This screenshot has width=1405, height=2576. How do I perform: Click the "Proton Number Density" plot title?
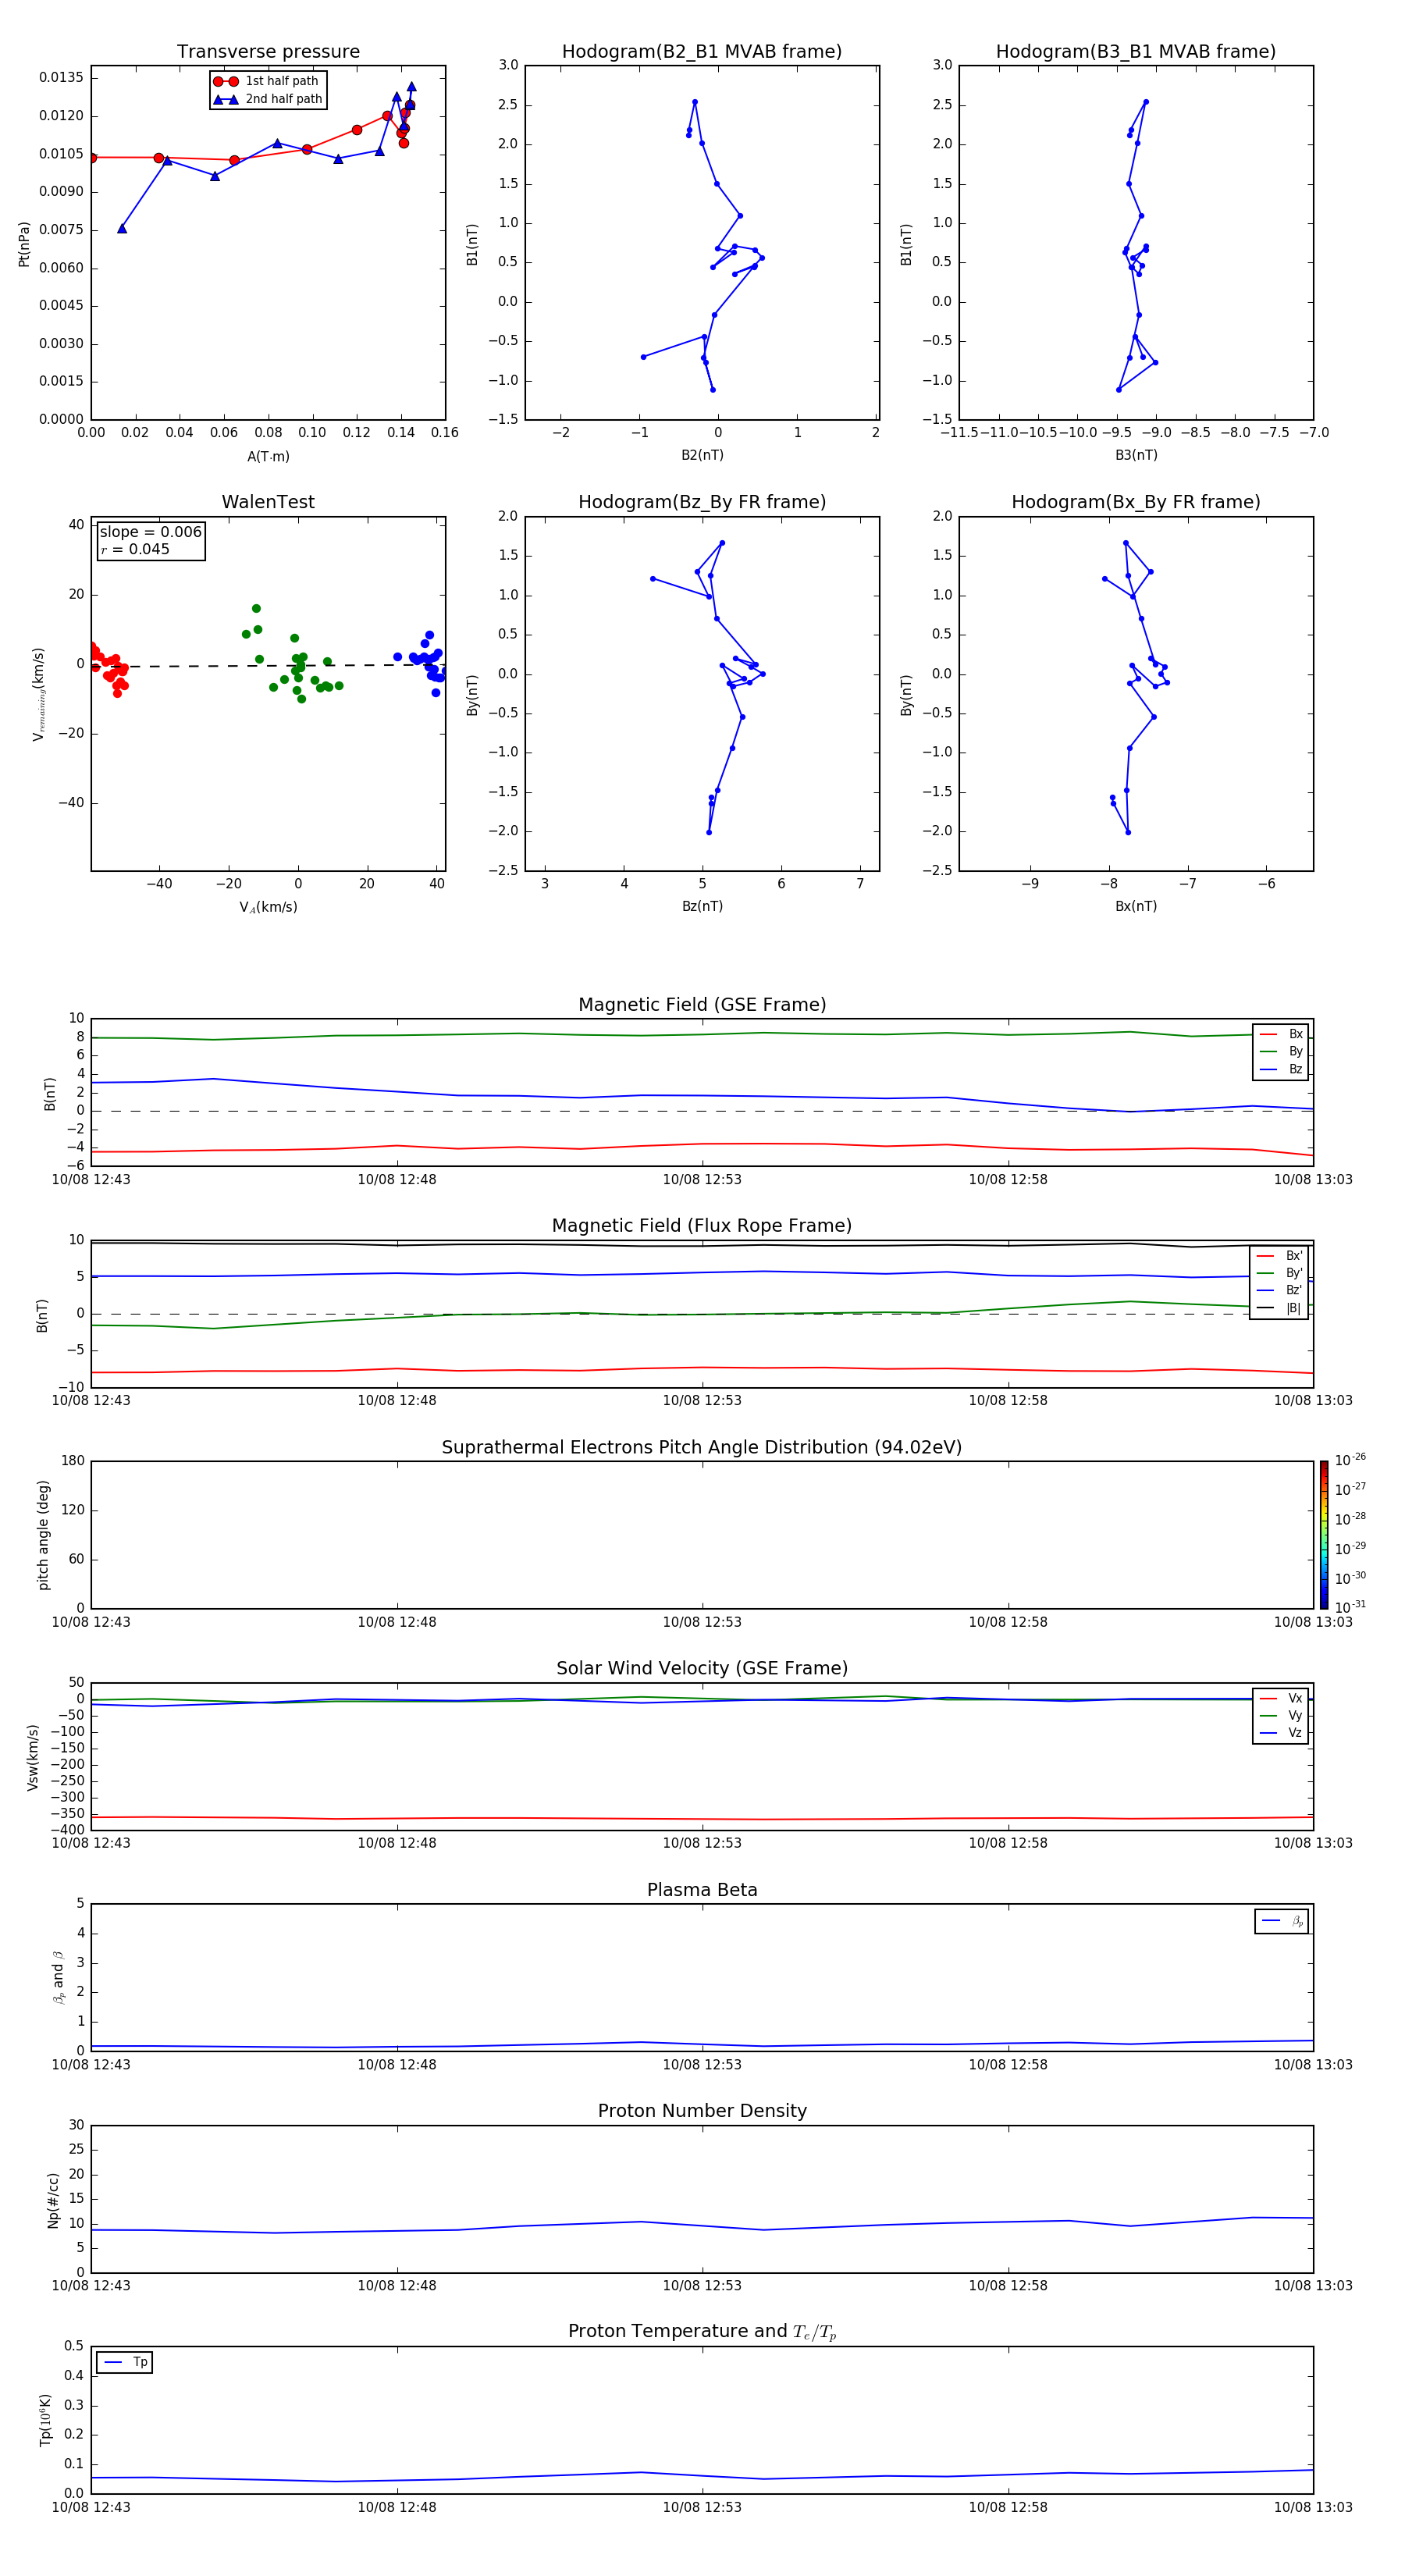click(x=702, y=2111)
